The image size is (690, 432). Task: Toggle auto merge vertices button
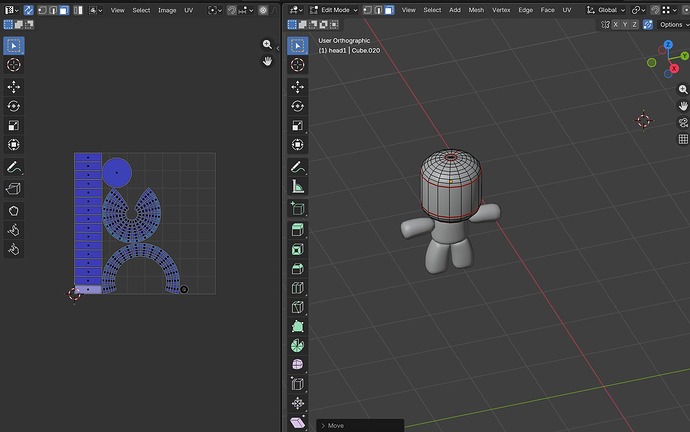[x=648, y=25]
